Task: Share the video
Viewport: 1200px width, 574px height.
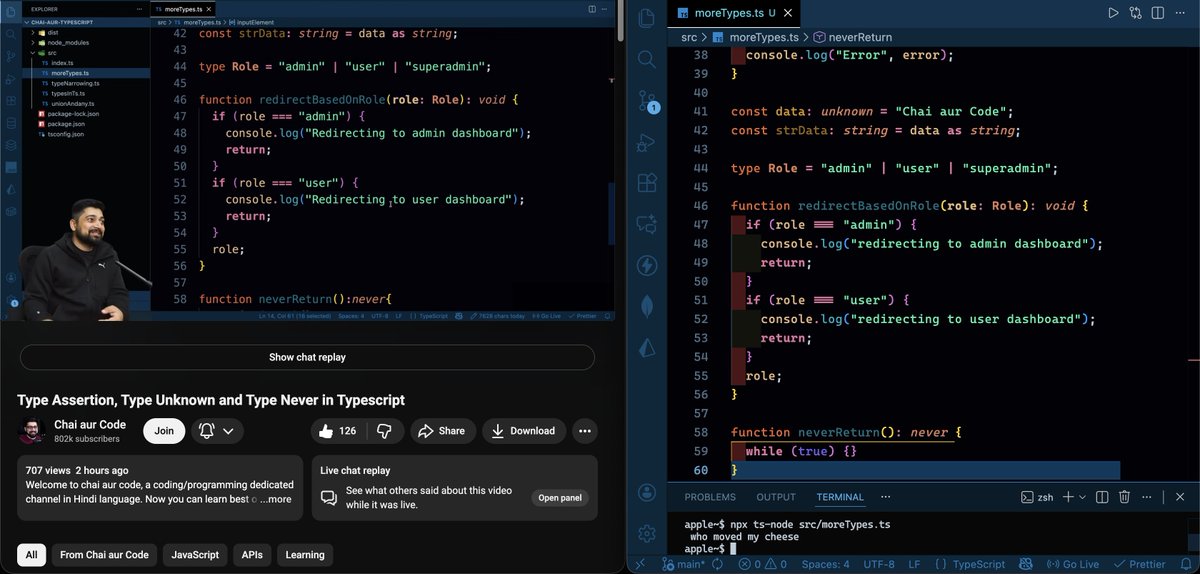Action: pos(442,431)
